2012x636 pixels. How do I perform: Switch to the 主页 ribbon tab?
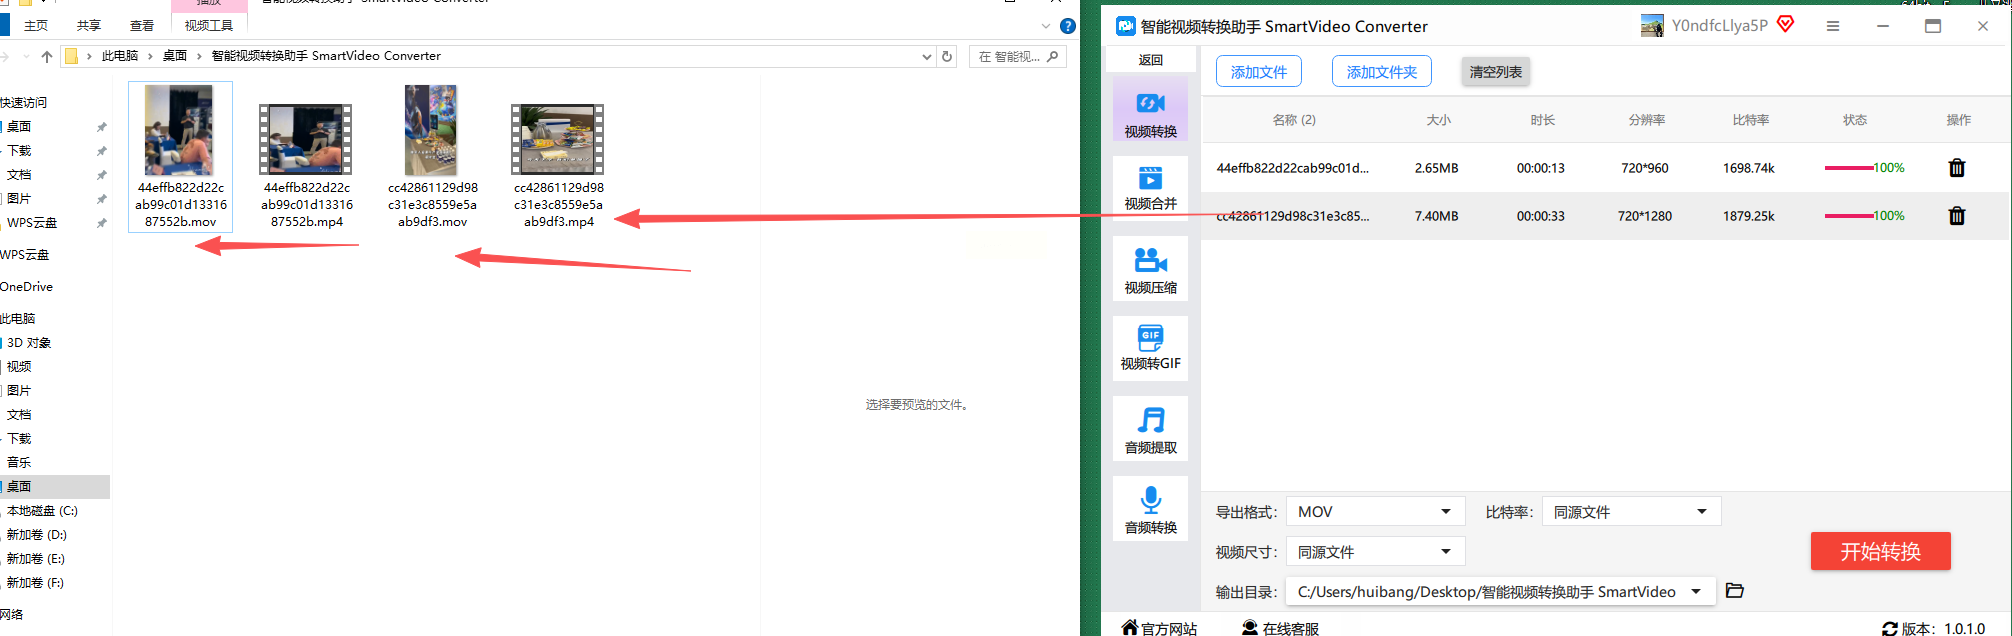(36, 25)
